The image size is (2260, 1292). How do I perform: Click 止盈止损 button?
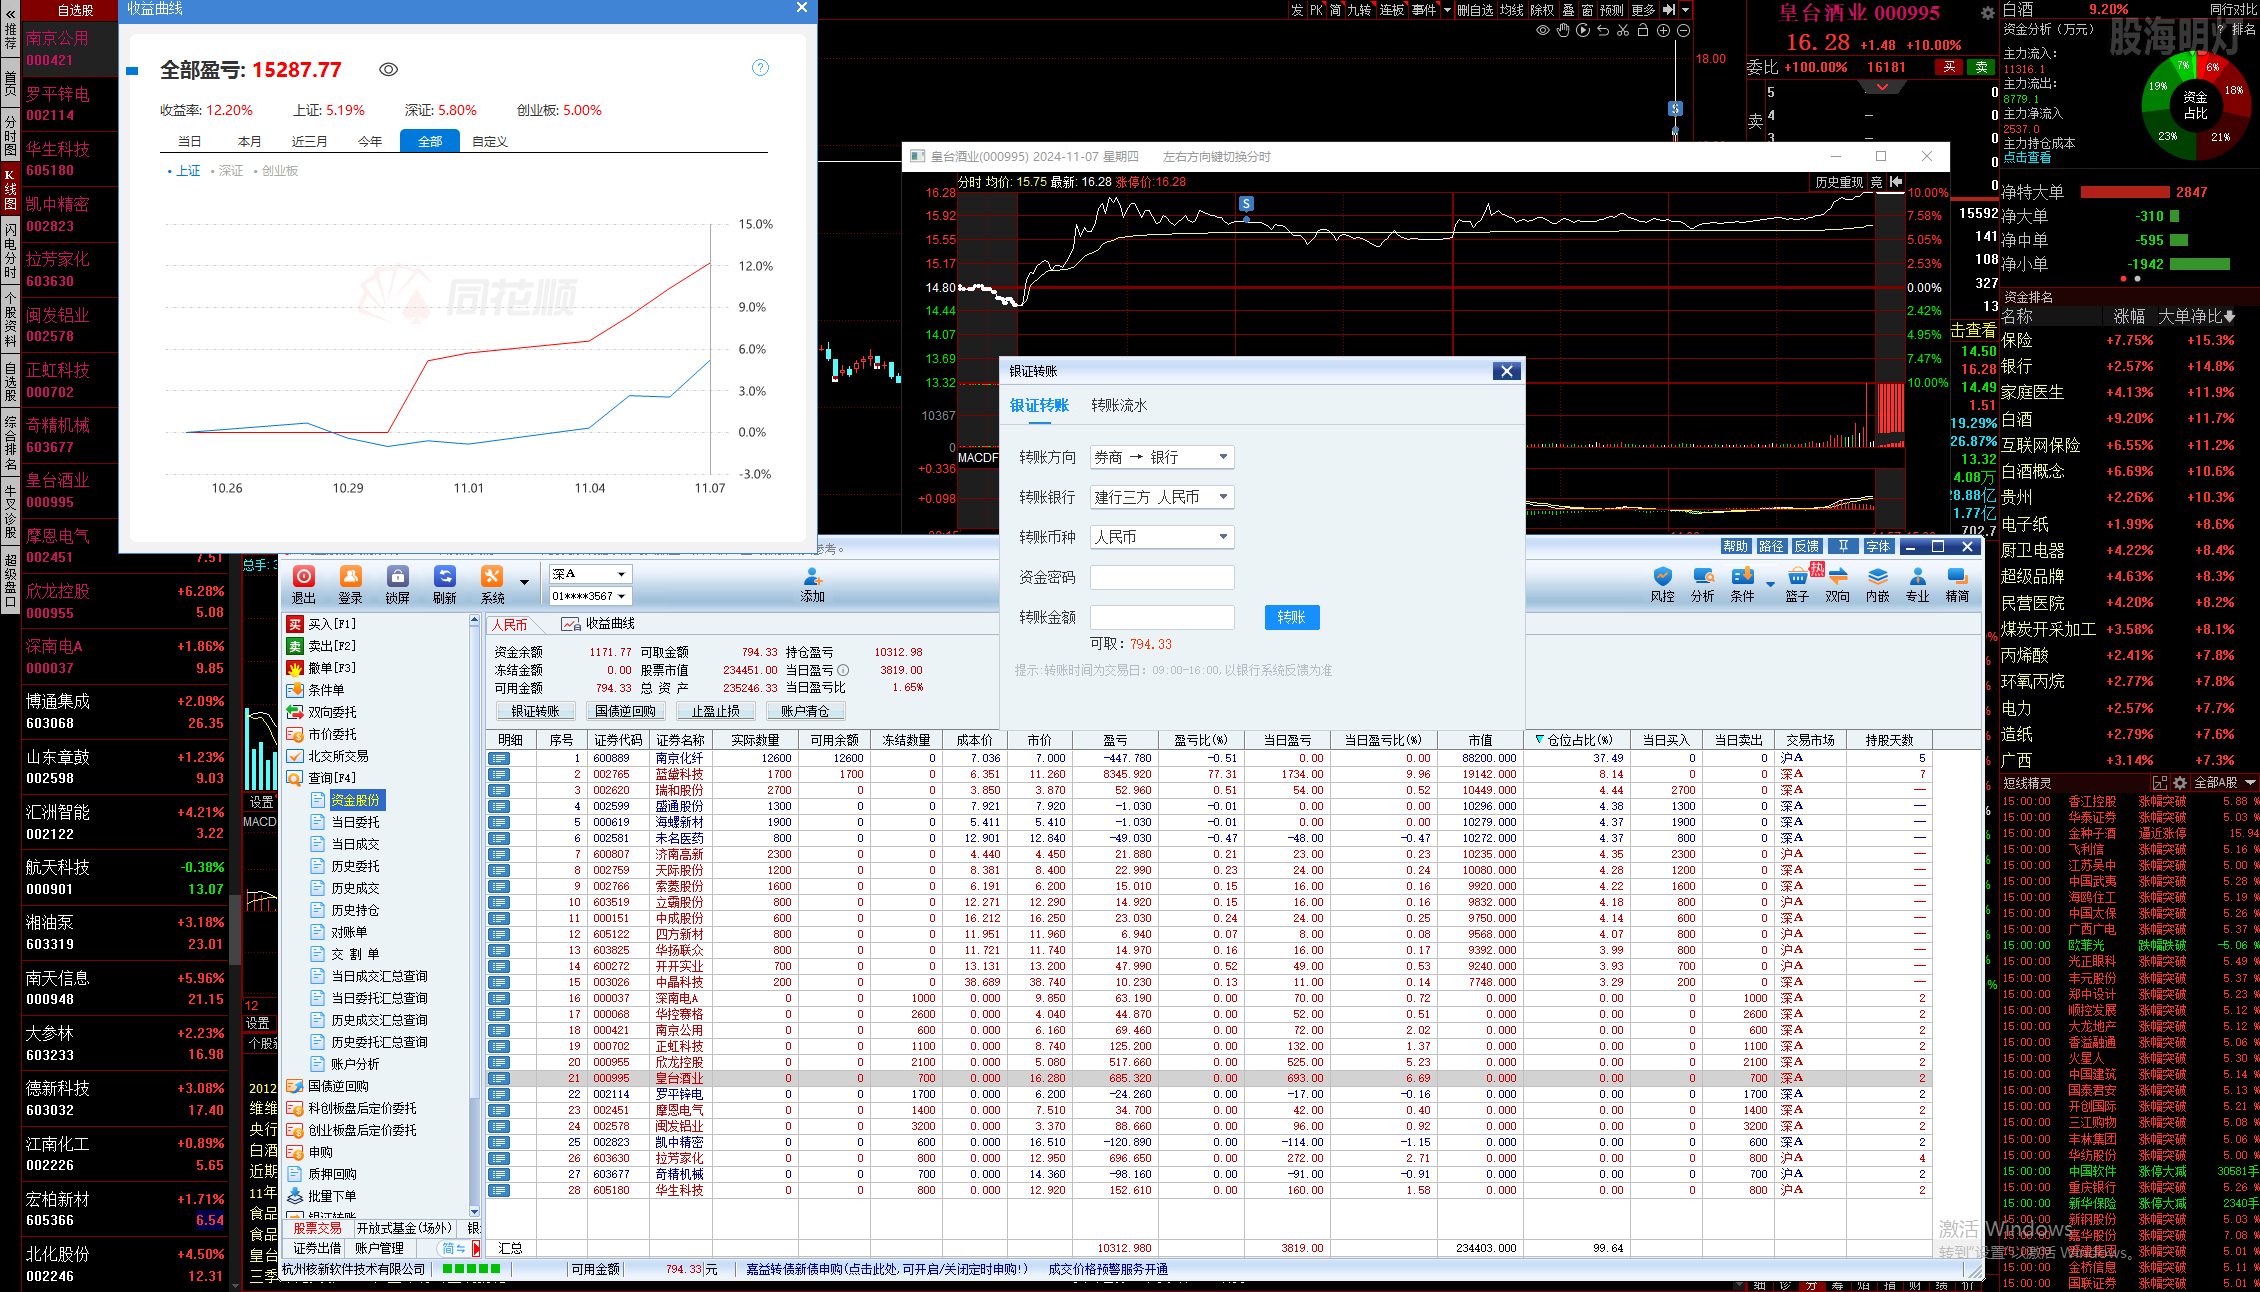pos(716,711)
